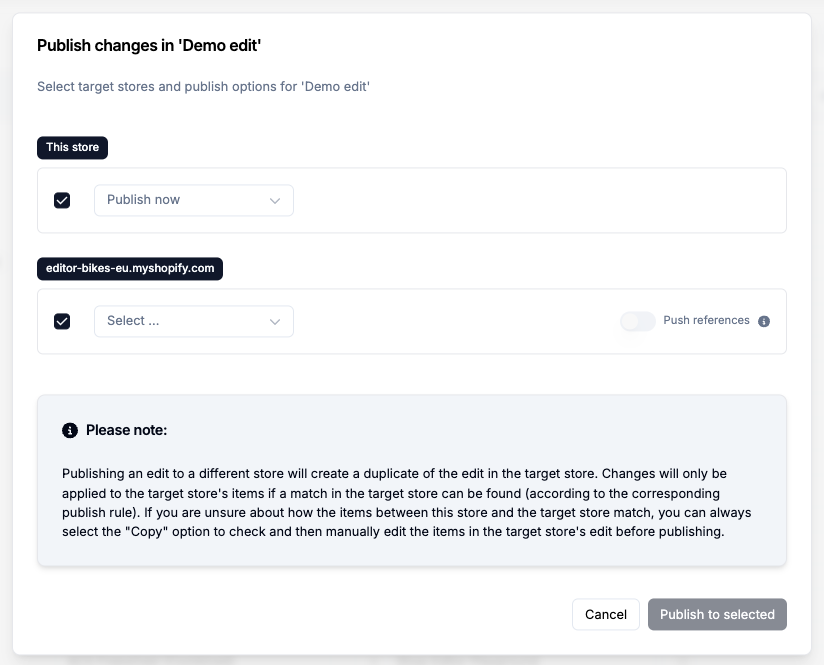
Task: Click the 'Publish to selected' button
Action: tap(717, 614)
